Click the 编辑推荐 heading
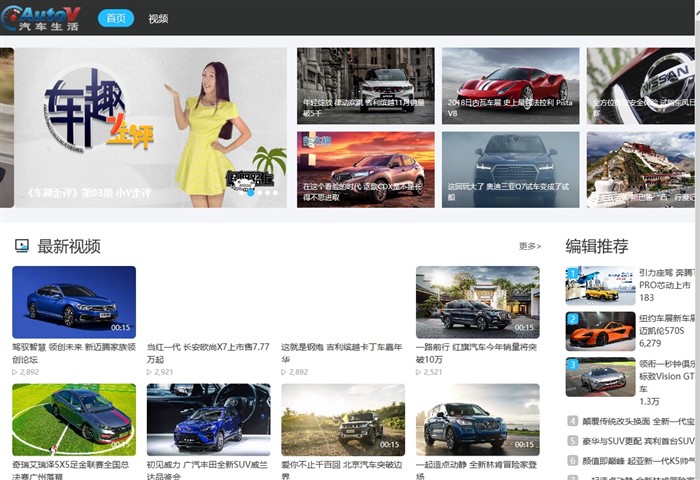700x480 pixels. [597, 246]
